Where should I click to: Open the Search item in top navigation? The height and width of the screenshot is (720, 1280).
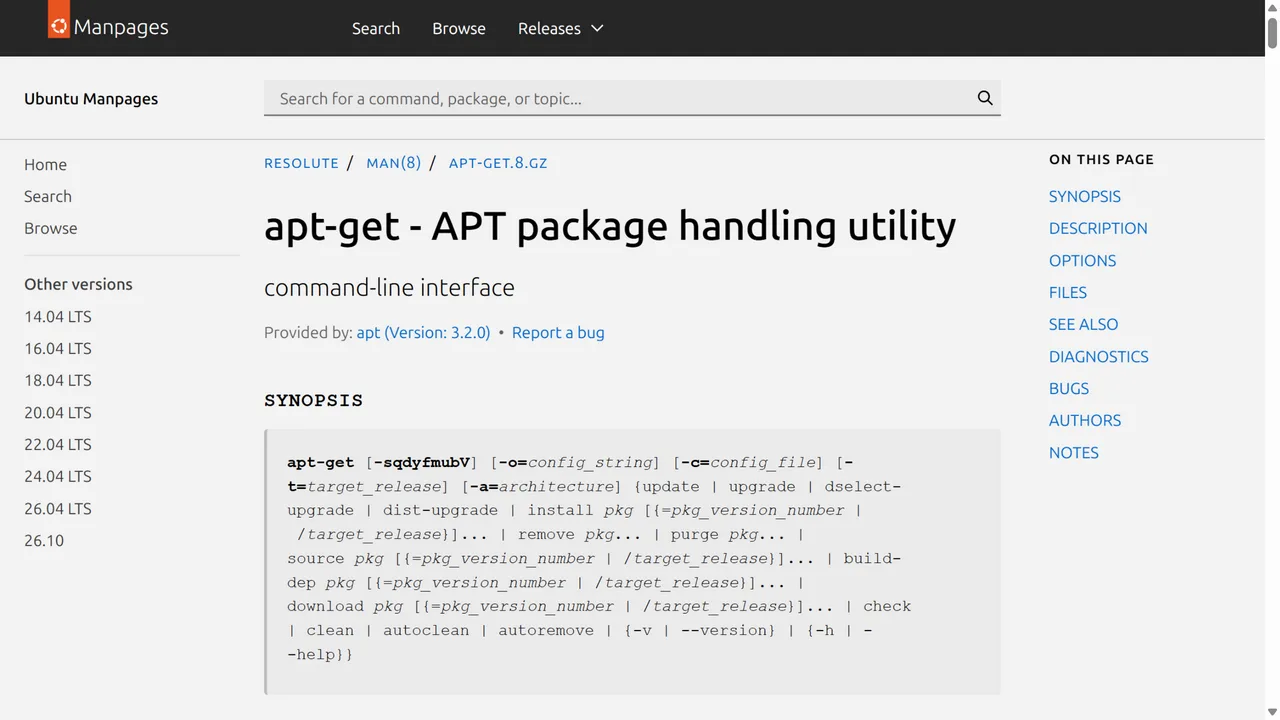coord(376,28)
